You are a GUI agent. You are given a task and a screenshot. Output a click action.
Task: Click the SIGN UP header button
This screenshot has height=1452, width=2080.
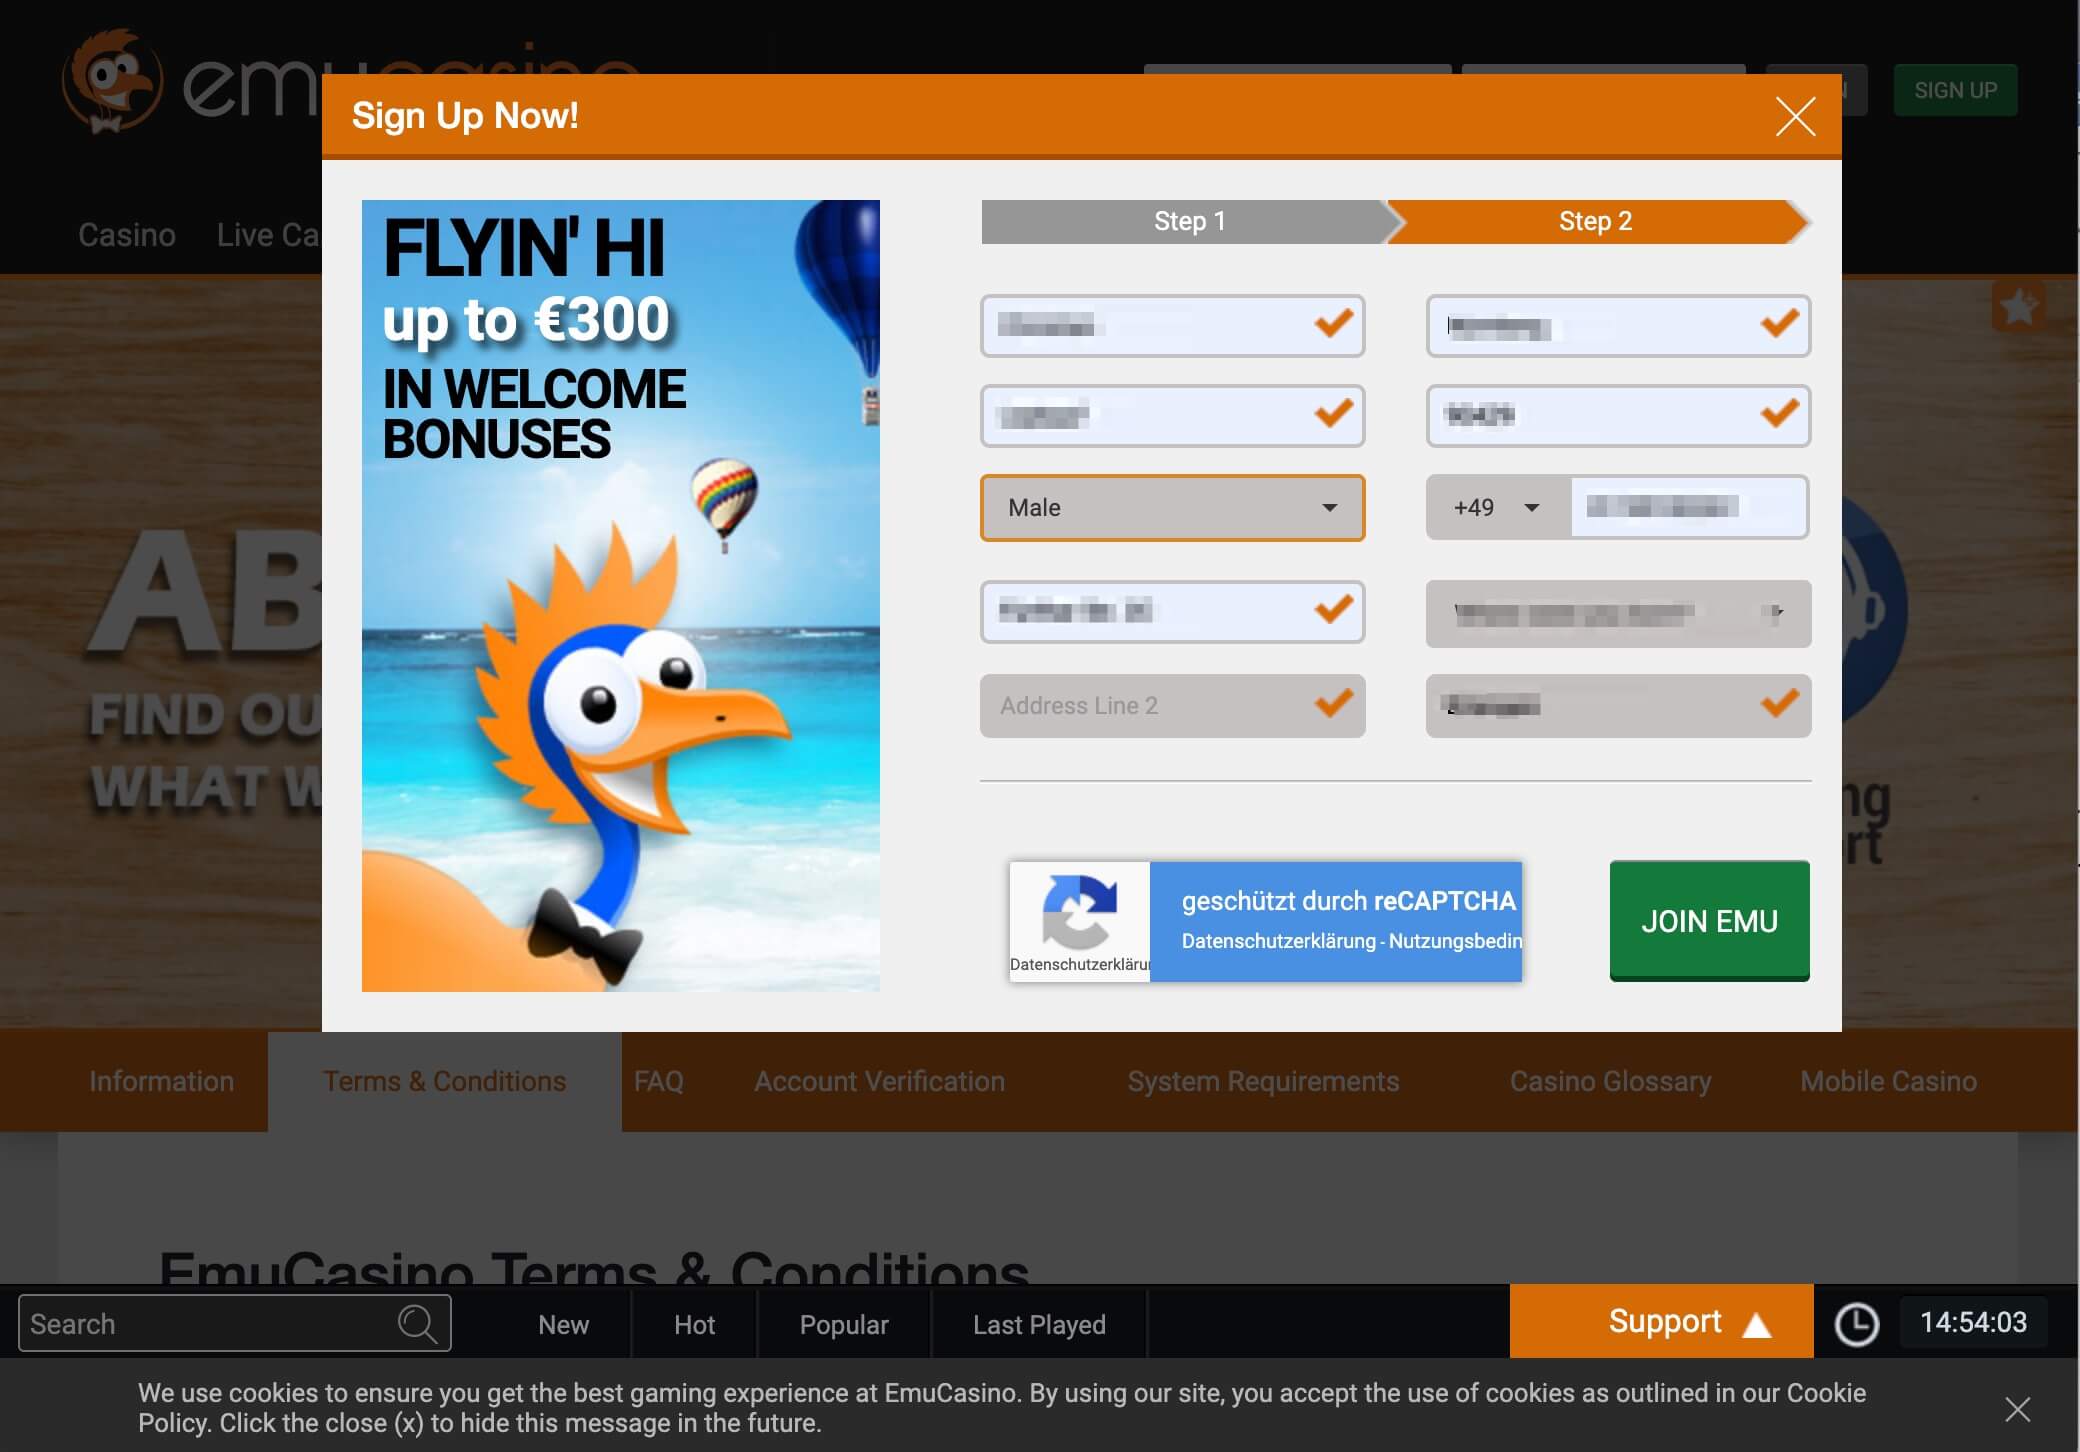[1955, 90]
